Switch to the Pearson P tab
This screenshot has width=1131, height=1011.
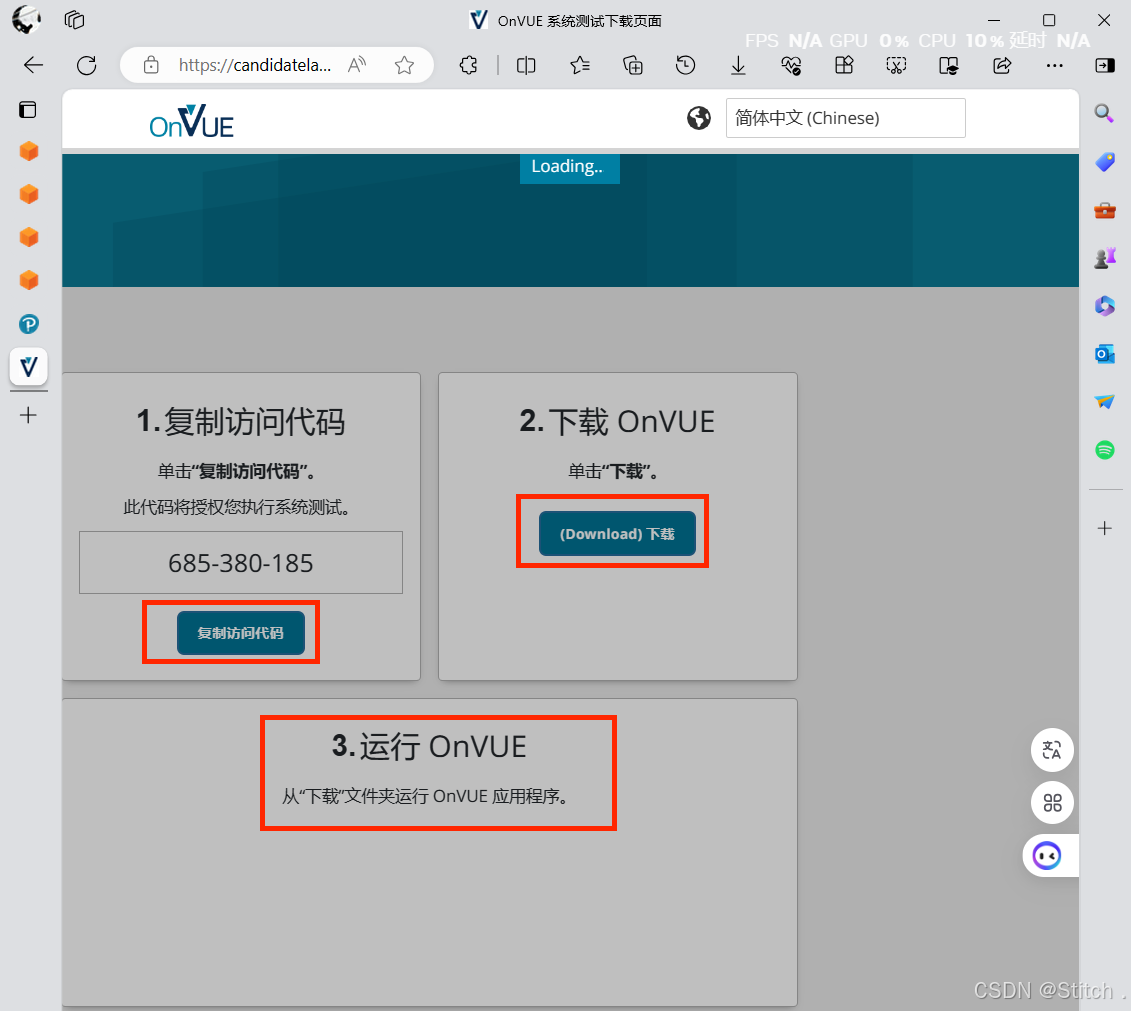tap(28, 324)
